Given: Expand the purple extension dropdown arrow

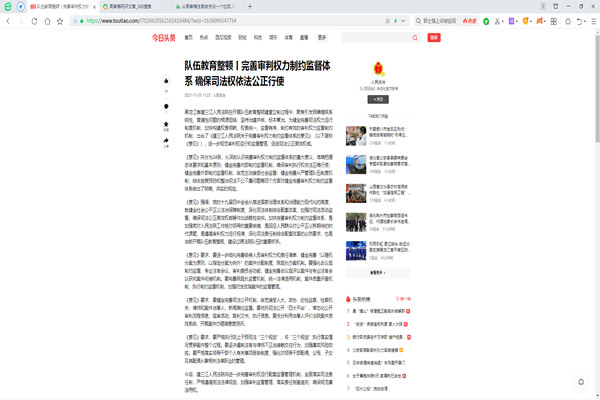Looking at the screenshot, I should coord(517,21).
